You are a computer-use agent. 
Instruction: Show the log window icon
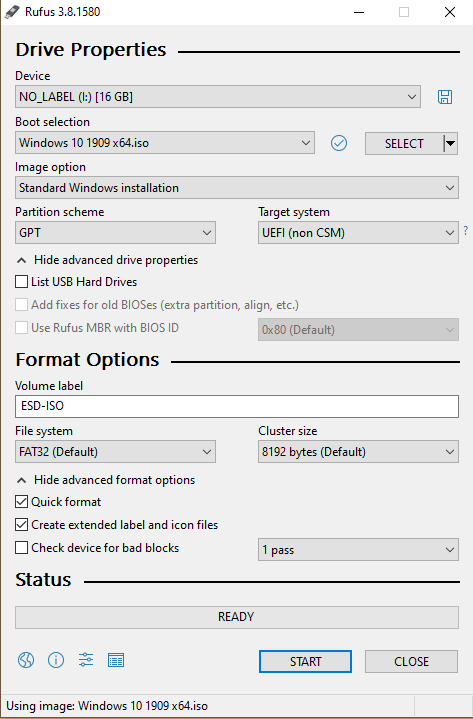pos(116,660)
